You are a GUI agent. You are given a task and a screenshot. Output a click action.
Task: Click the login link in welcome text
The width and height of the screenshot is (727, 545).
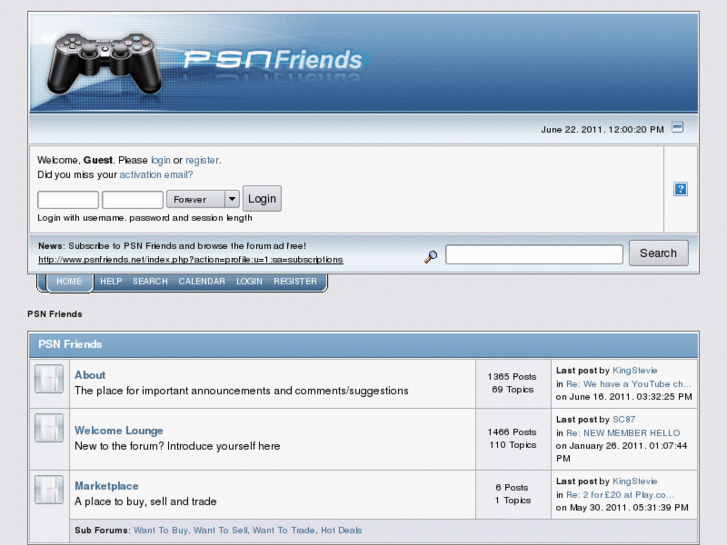(x=160, y=160)
